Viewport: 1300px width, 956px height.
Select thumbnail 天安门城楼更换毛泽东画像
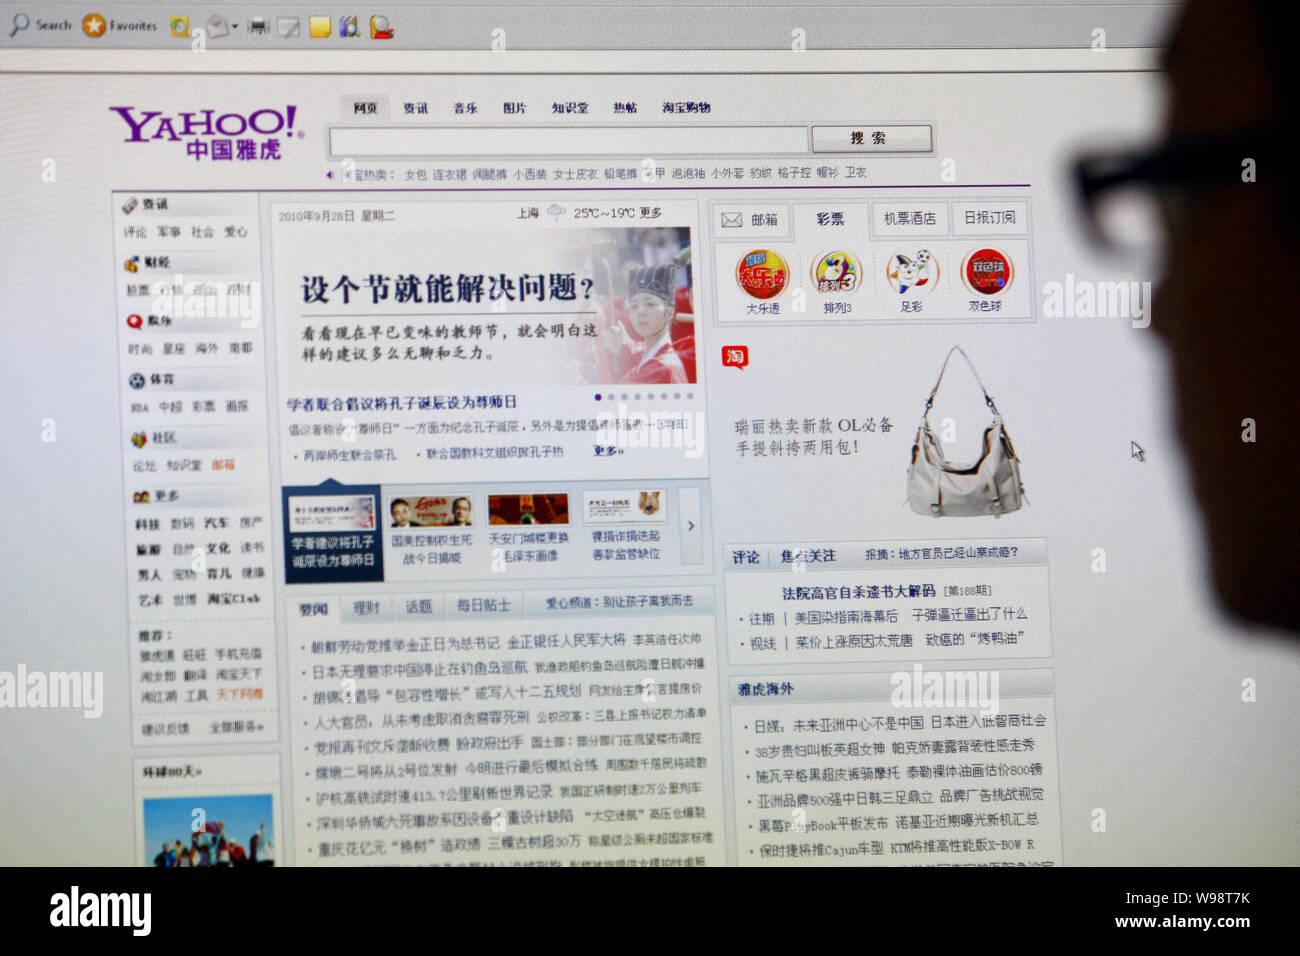tap(528, 529)
